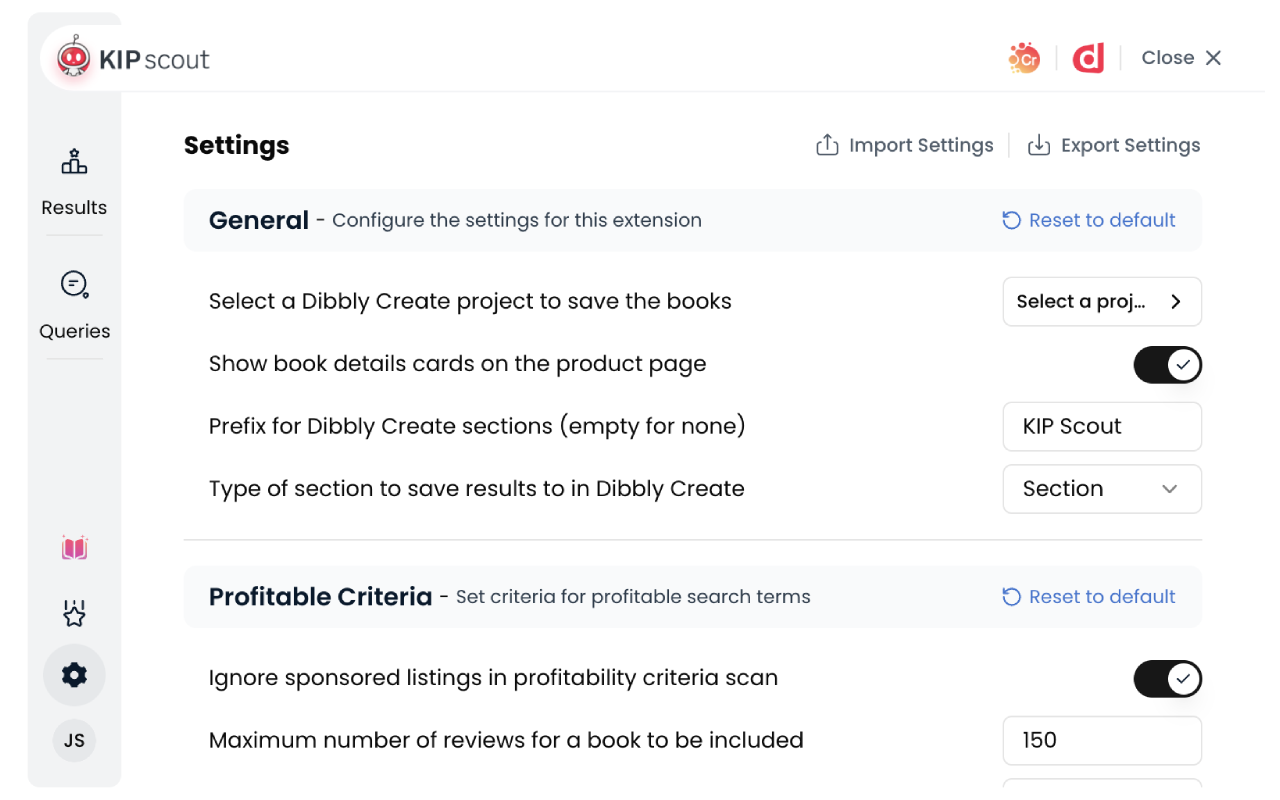Click the Import Settings upload icon
The height and width of the screenshot is (800, 1280).
pyautogui.click(x=827, y=146)
